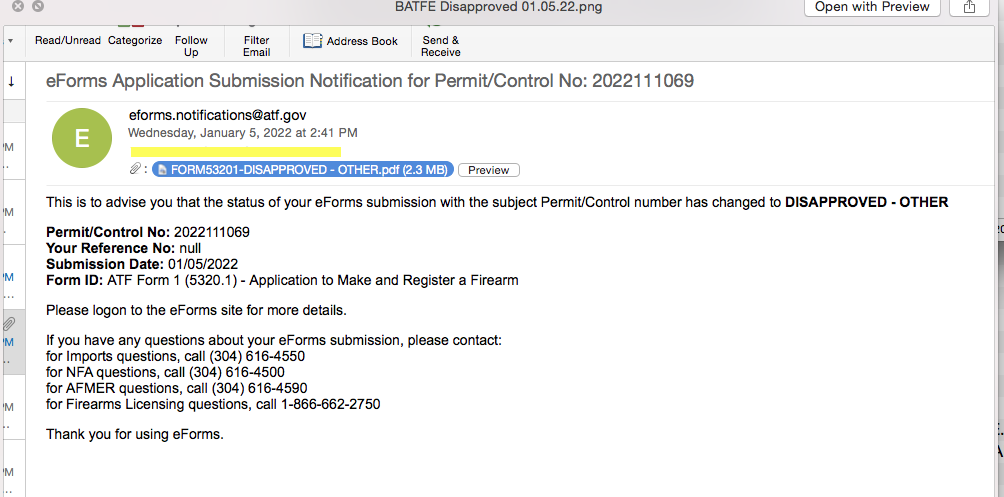Preview the PDF attachment

click(489, 170)
